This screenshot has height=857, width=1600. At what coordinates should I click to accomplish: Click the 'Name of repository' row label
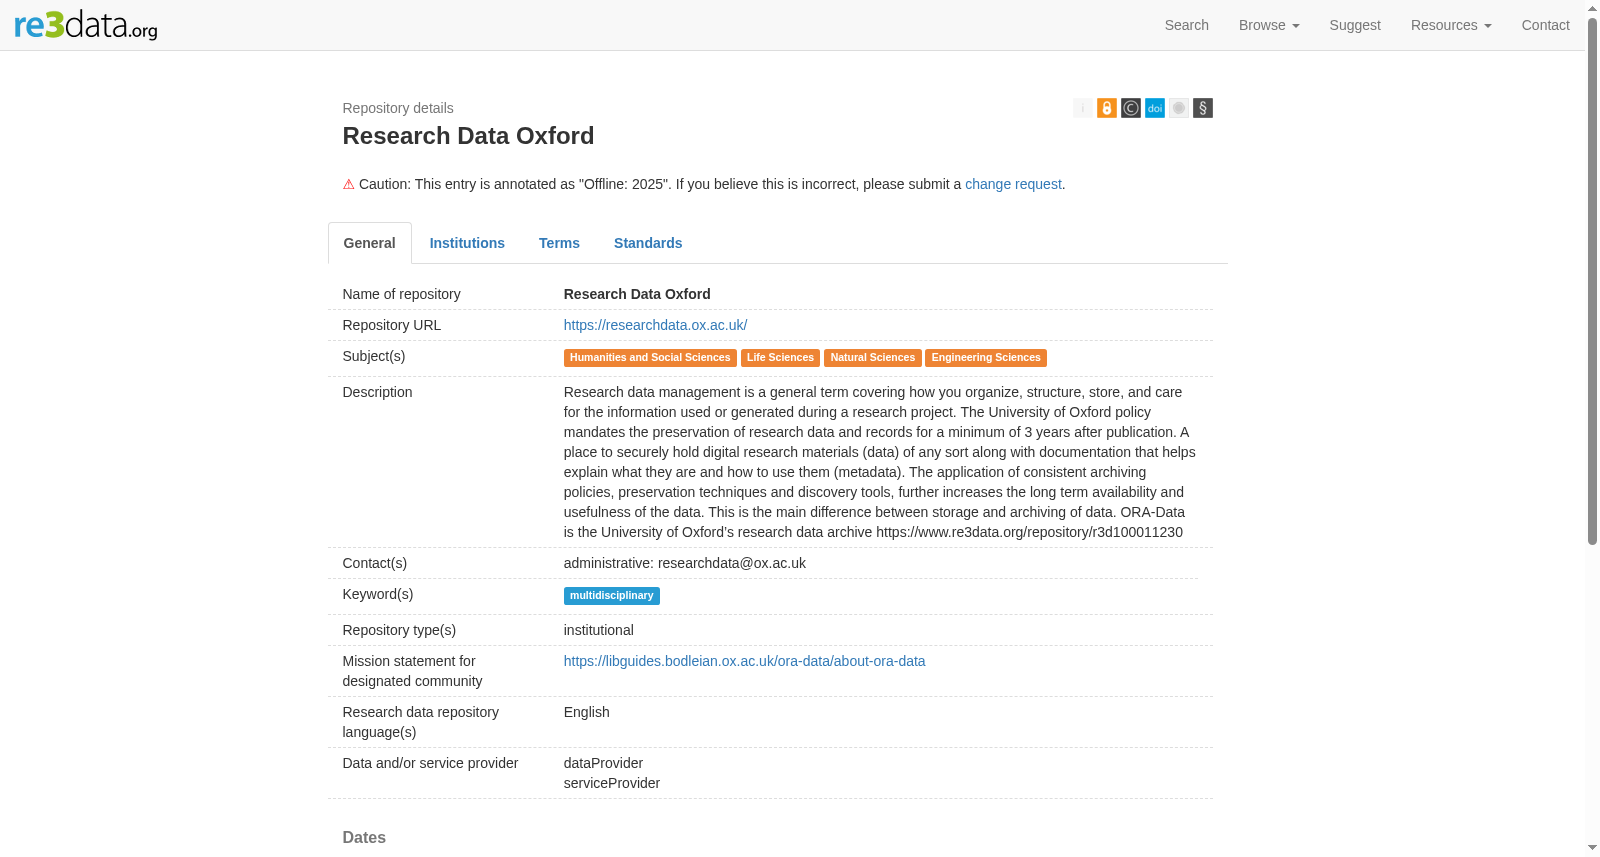(402, 294)
